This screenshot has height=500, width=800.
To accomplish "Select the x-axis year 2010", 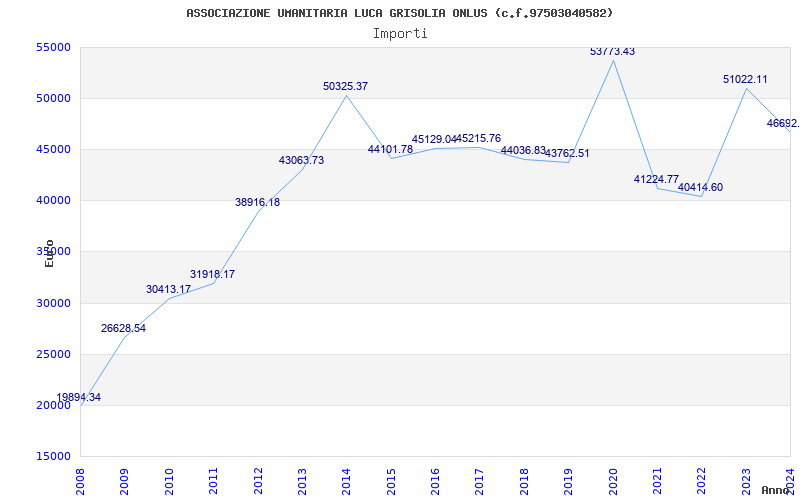I will coord(169,481).
